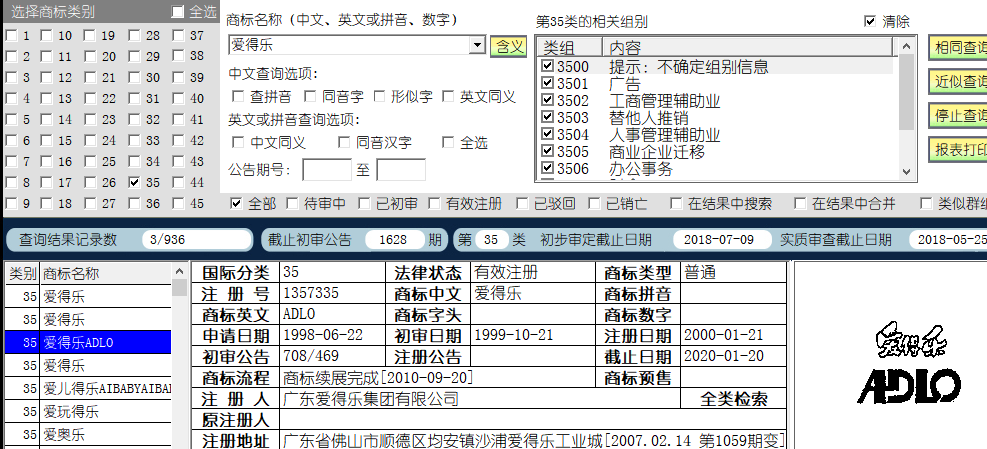Select class 28 checkbox

134,36
